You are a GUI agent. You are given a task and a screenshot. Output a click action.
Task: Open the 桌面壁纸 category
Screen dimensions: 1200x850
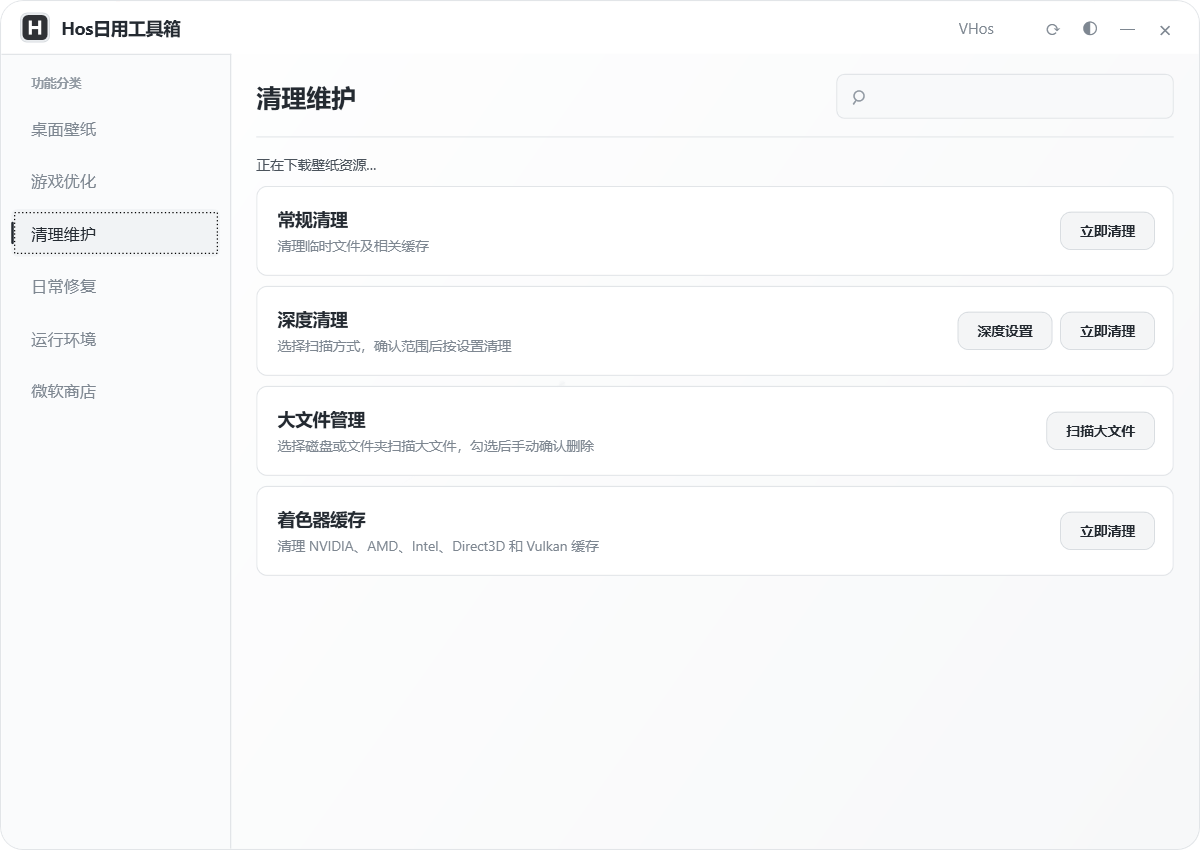tap(115, 129)
